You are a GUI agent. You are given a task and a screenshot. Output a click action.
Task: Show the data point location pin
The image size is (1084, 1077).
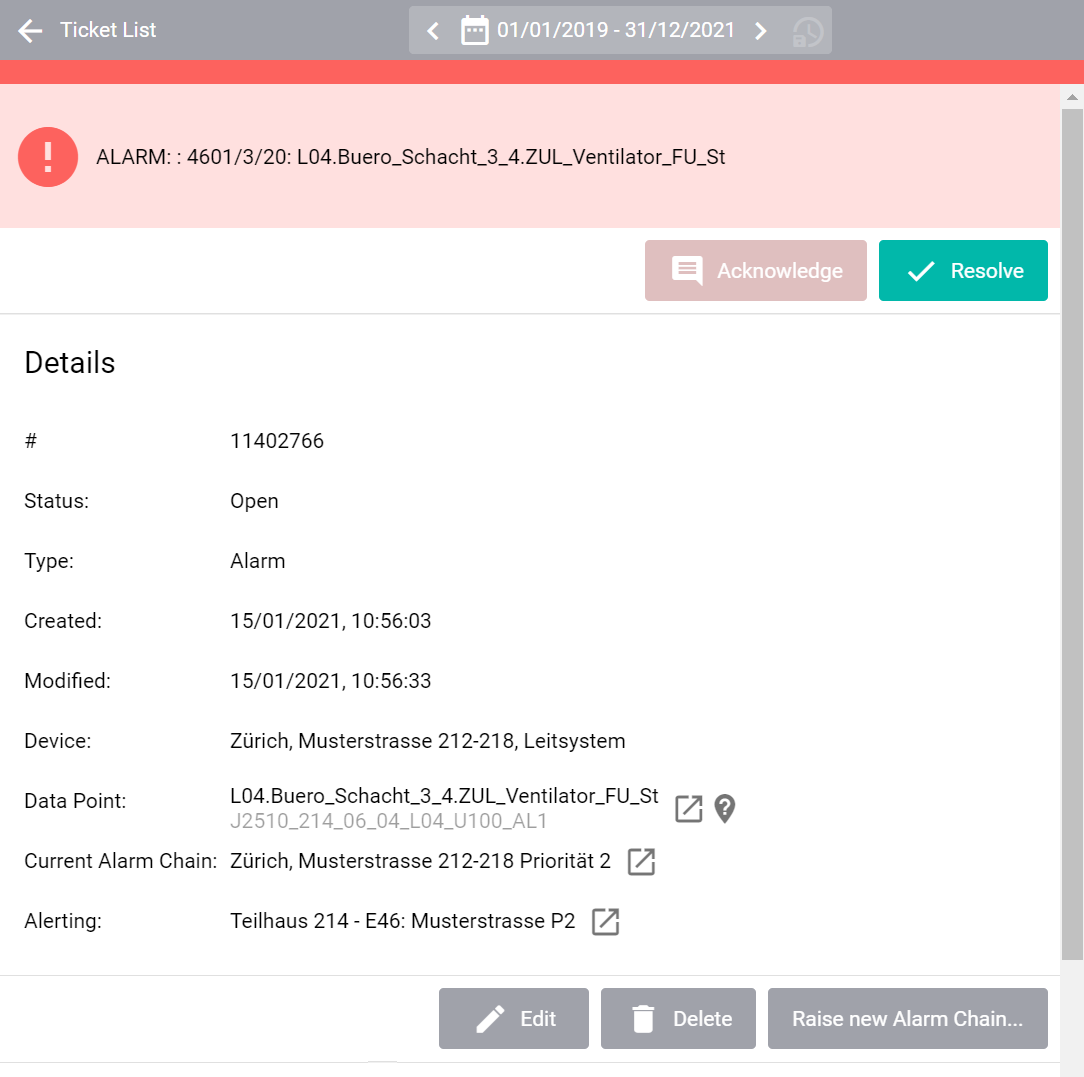pos(725,808)
